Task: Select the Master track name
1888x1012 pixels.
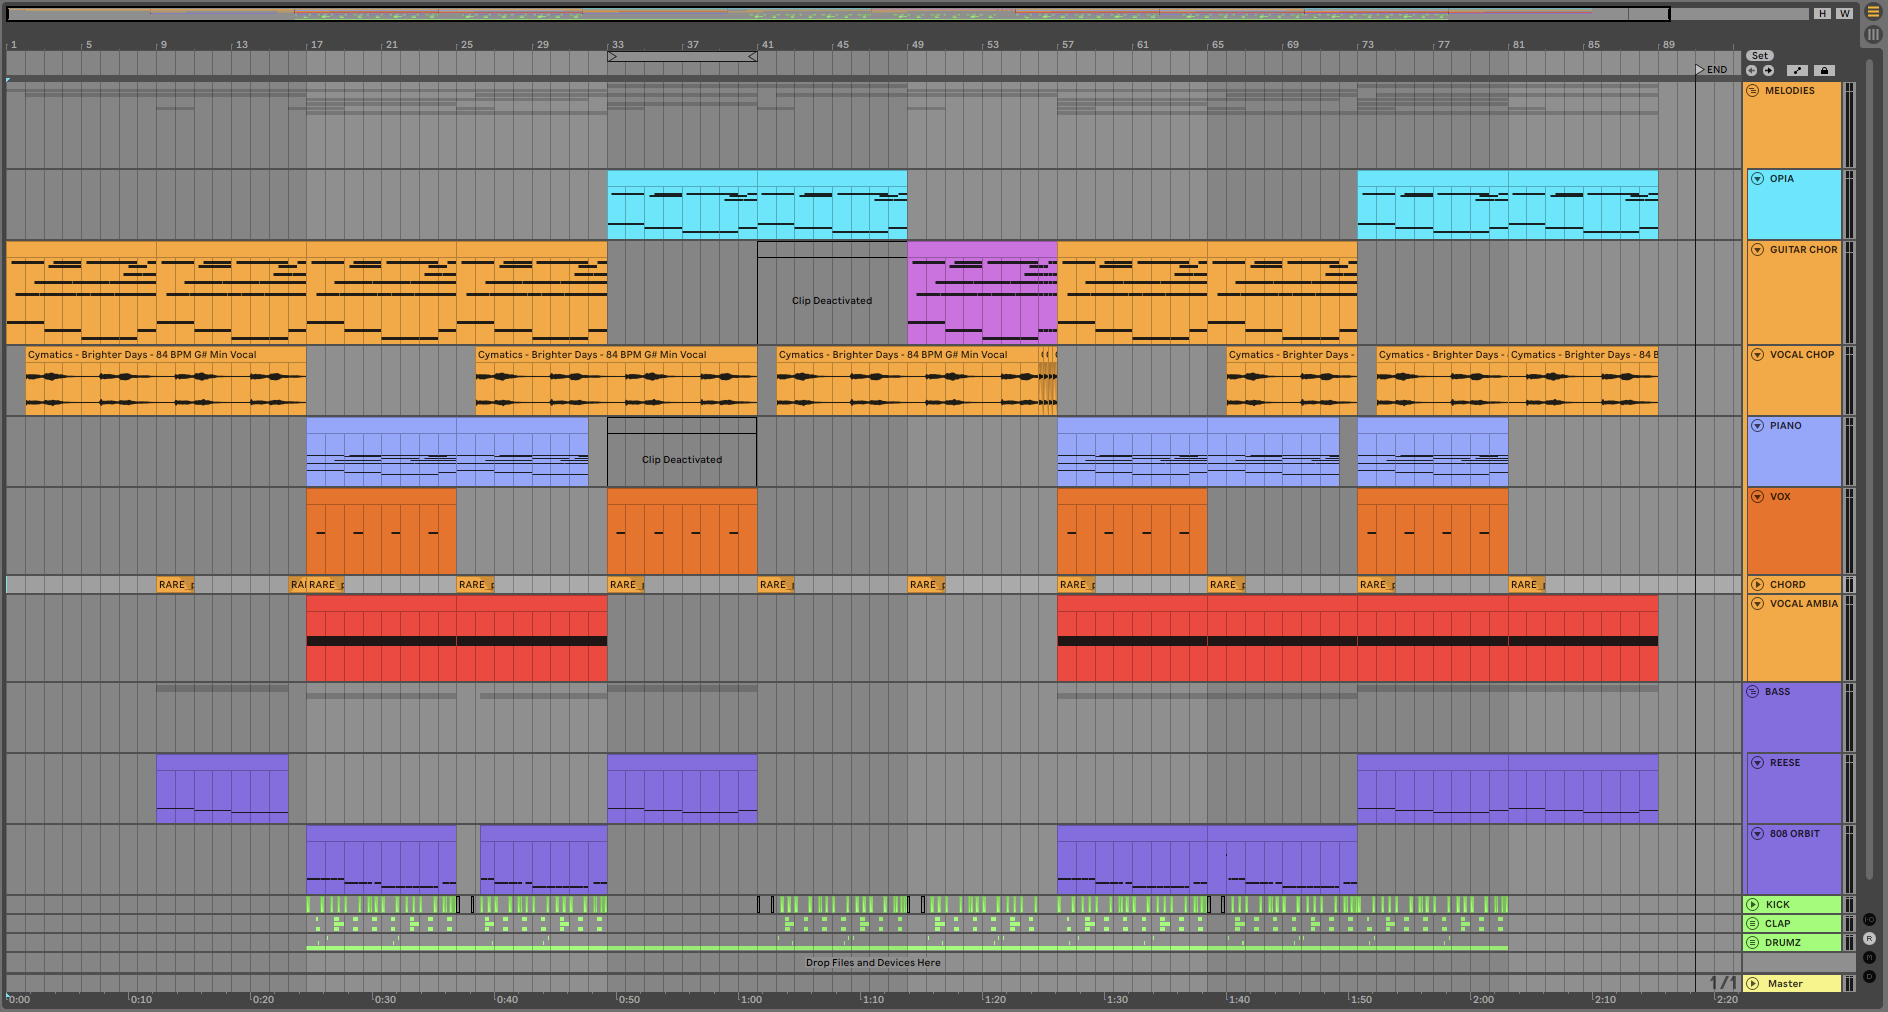Action: pos(1784,984)
